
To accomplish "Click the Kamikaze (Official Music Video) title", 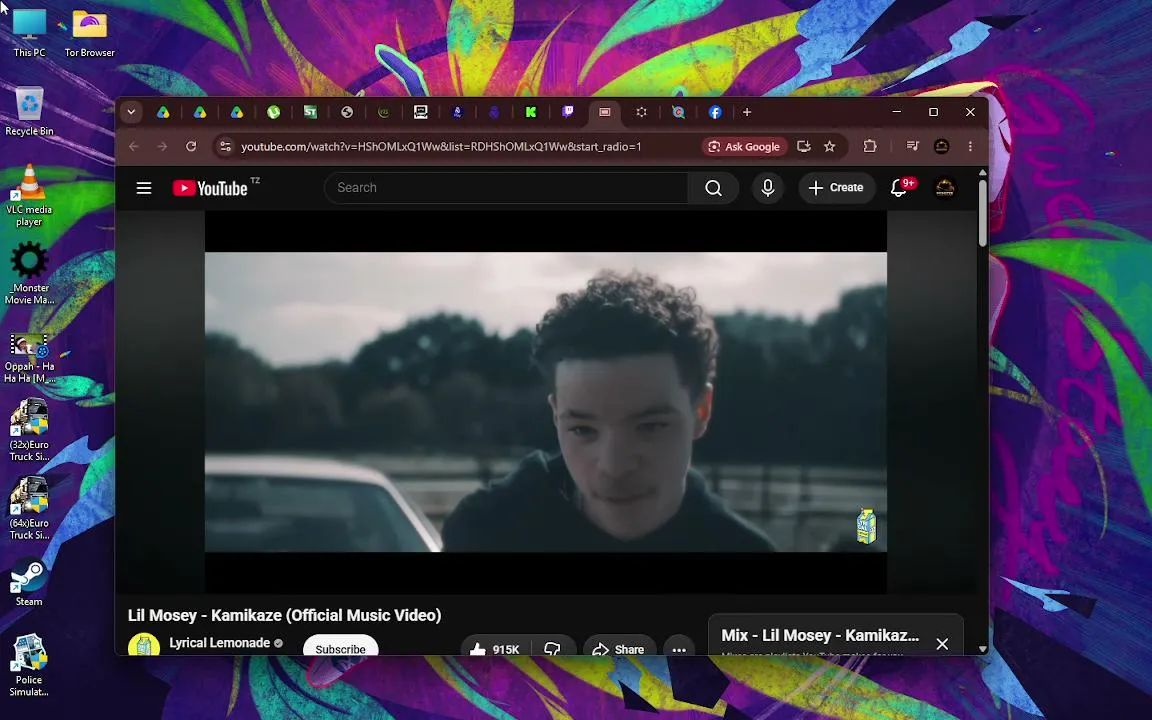I will (x=284, y=616).
